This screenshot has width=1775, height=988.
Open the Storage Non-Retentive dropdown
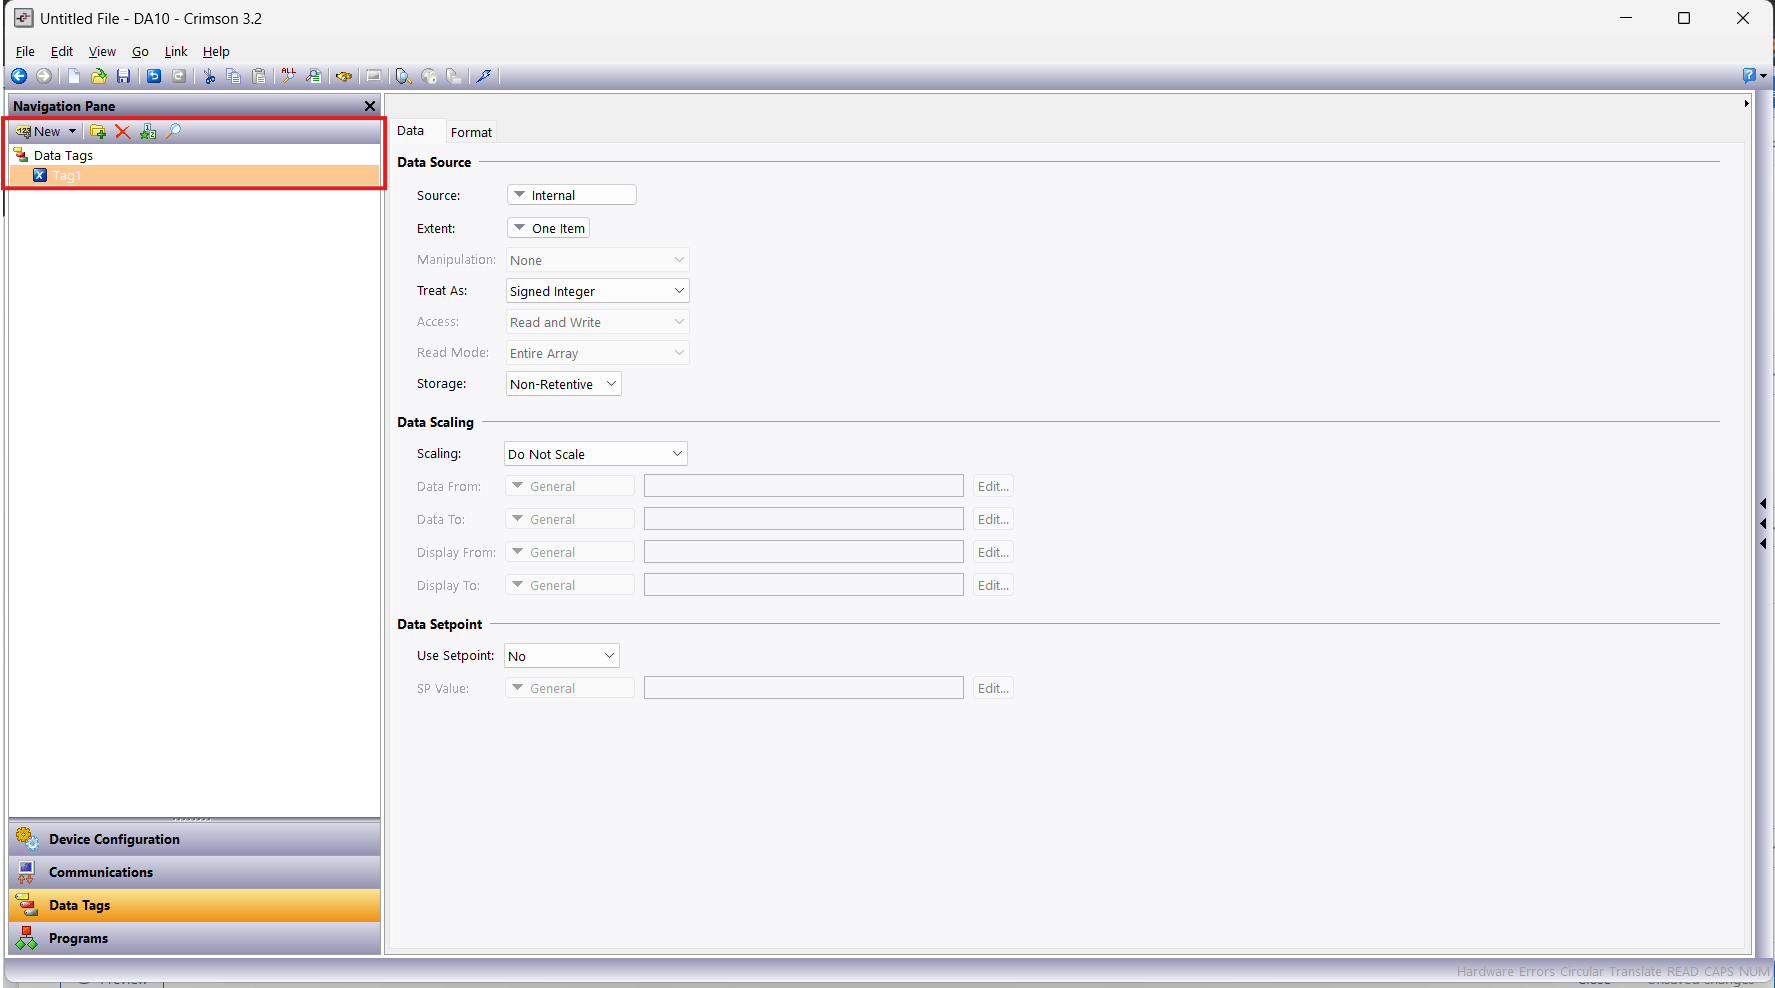coord(563,384)
